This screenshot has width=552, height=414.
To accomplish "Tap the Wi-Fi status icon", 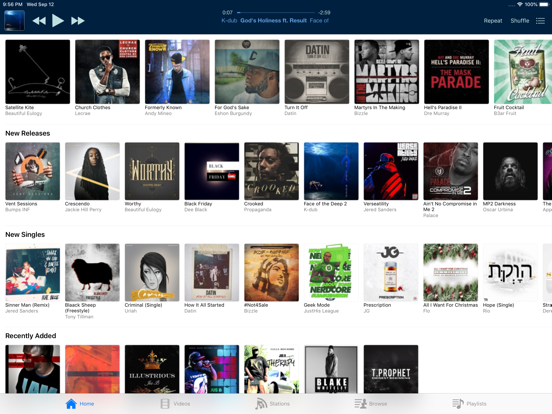I will (520, 4).
